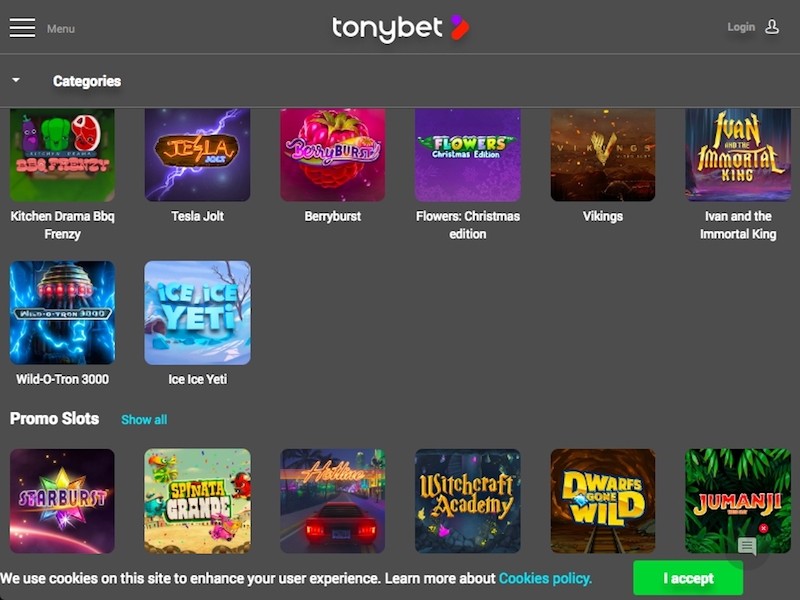Open the Starburst promo slot

62,501
